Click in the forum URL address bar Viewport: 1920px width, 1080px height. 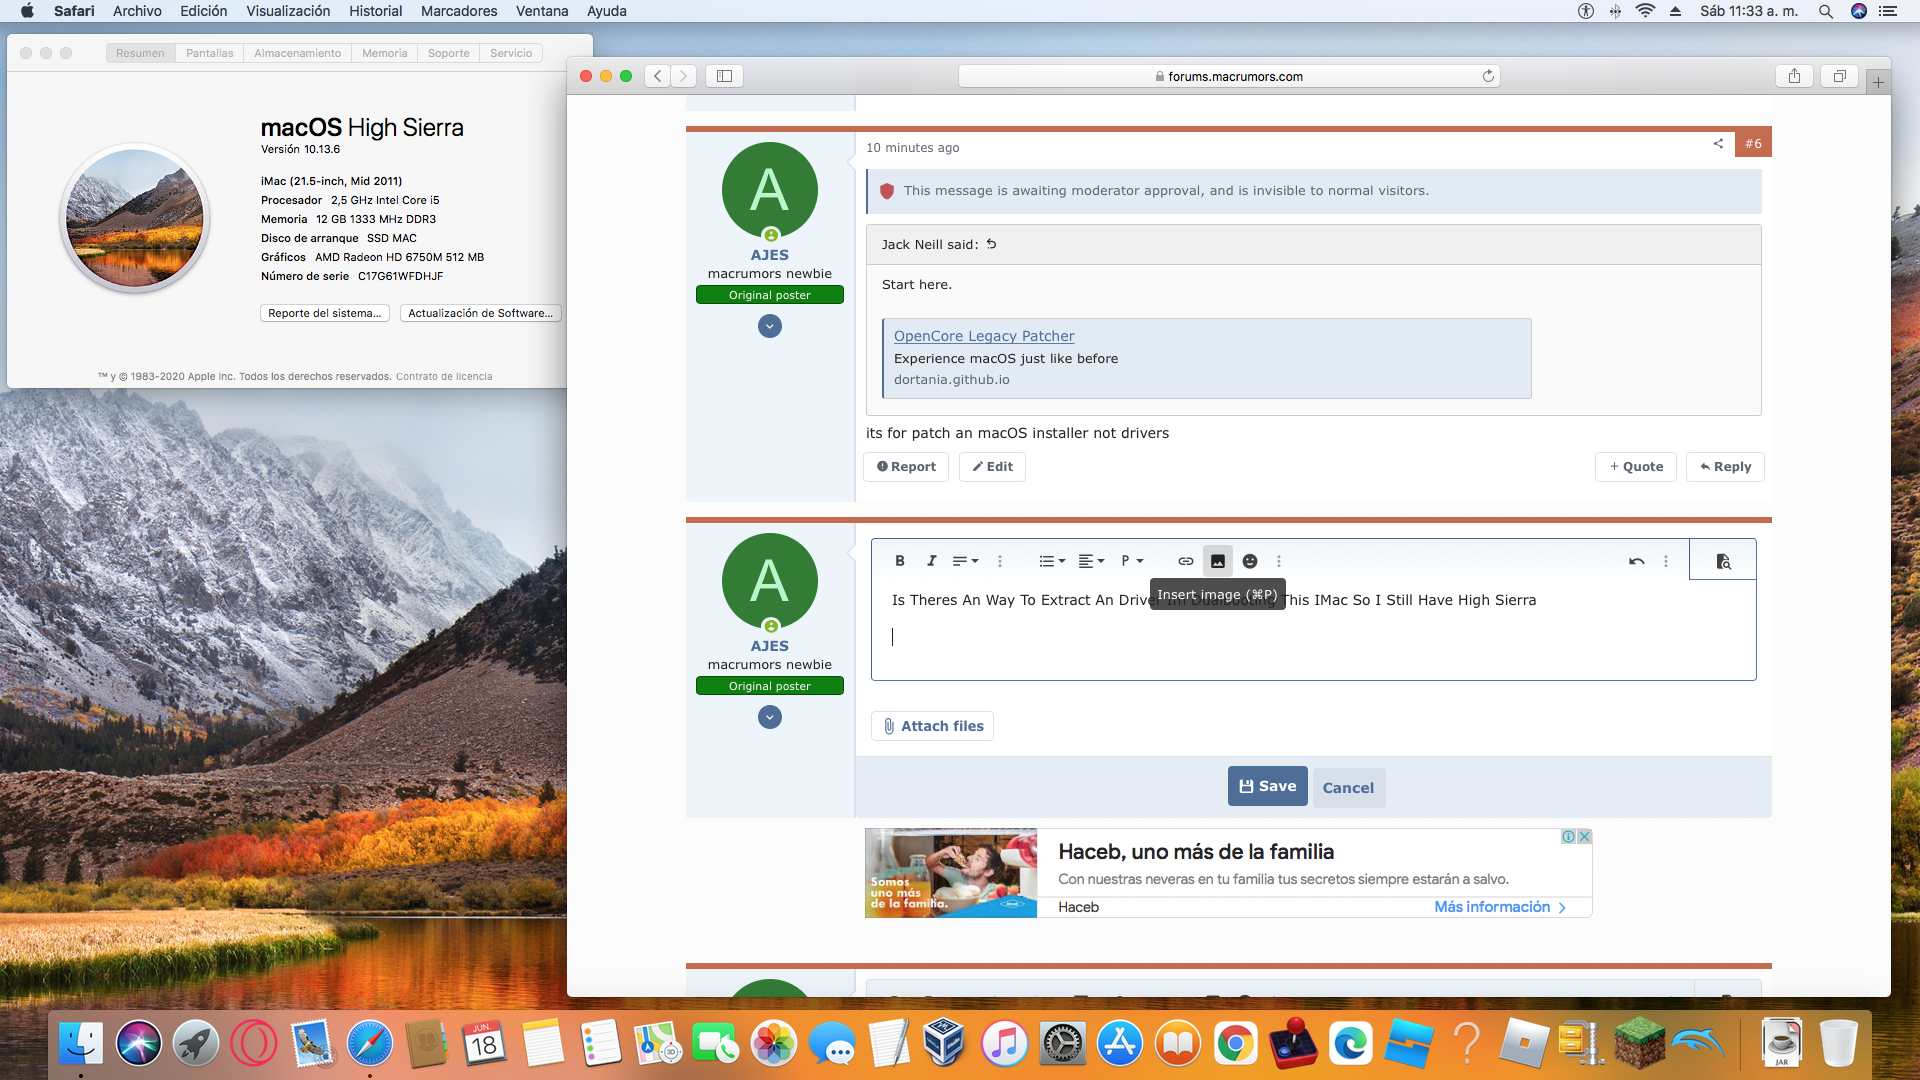click(x=1228, y=76)
